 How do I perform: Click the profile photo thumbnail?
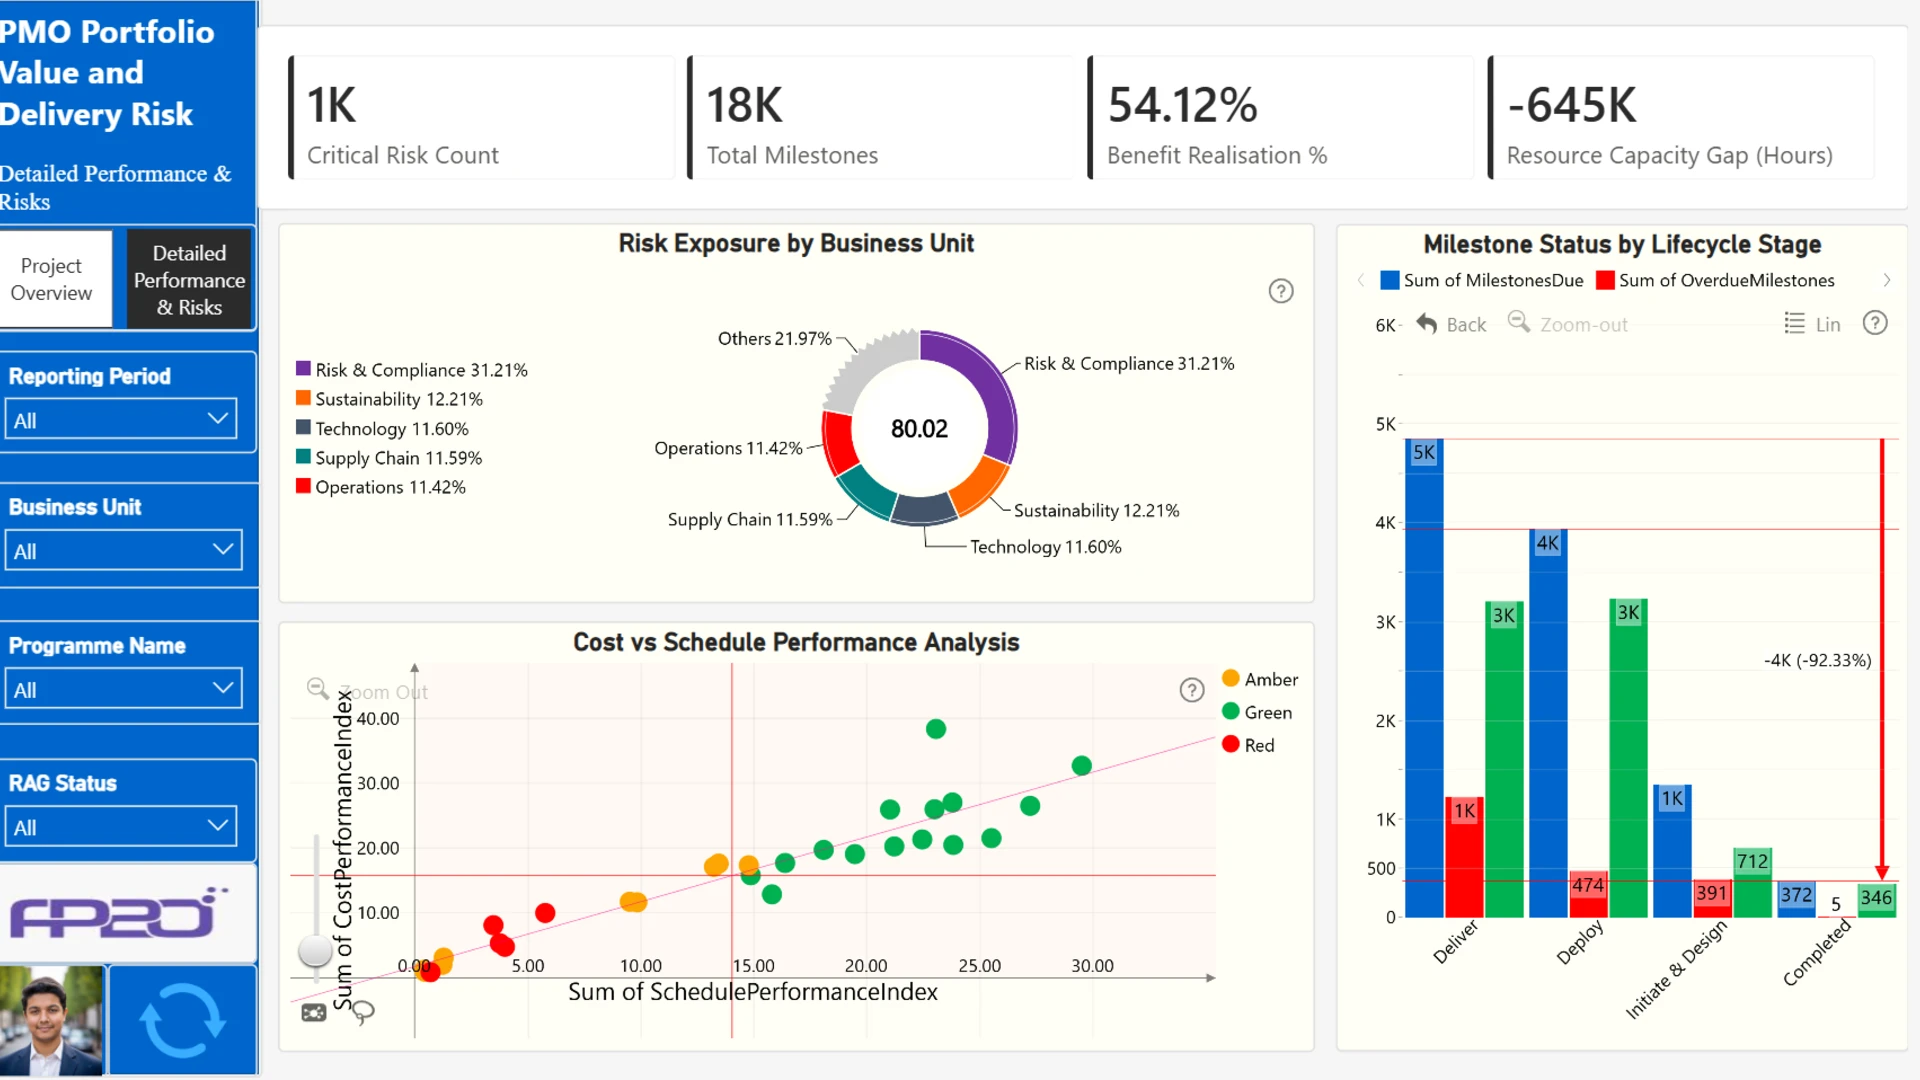click(x=51, y=1020)
